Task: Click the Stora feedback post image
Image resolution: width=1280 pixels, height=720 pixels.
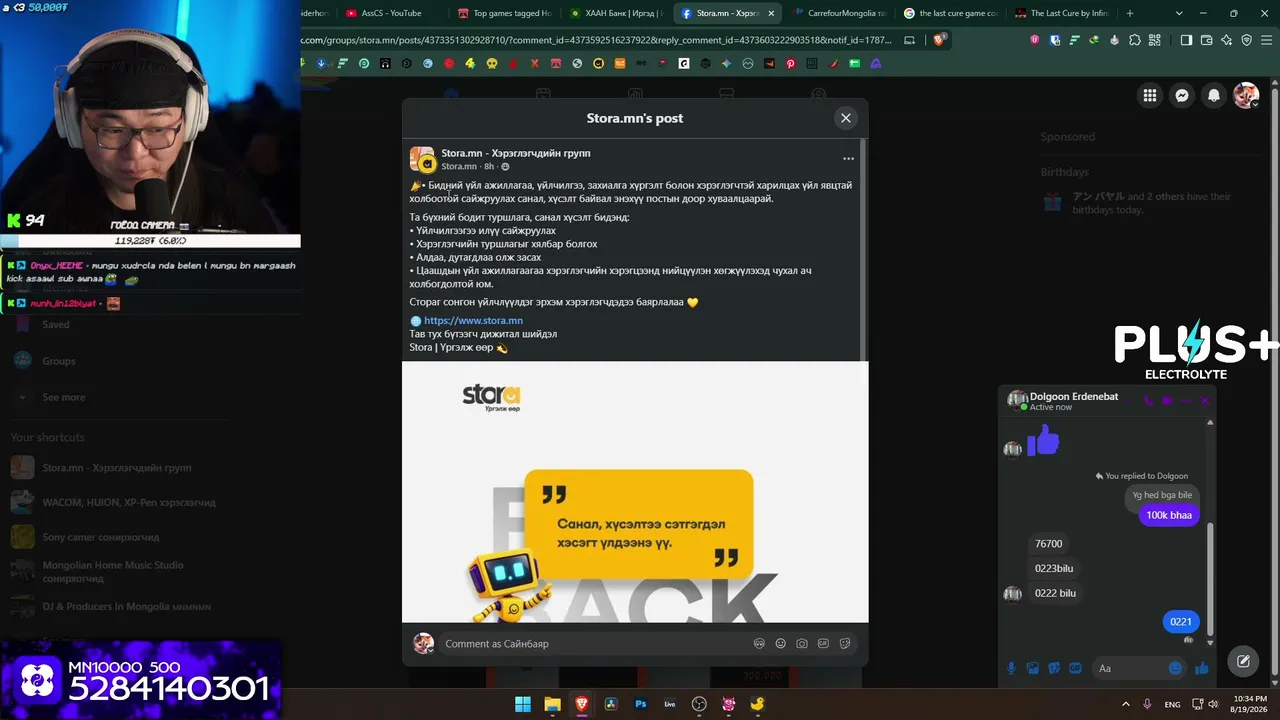Action: (x=635, y=492)
